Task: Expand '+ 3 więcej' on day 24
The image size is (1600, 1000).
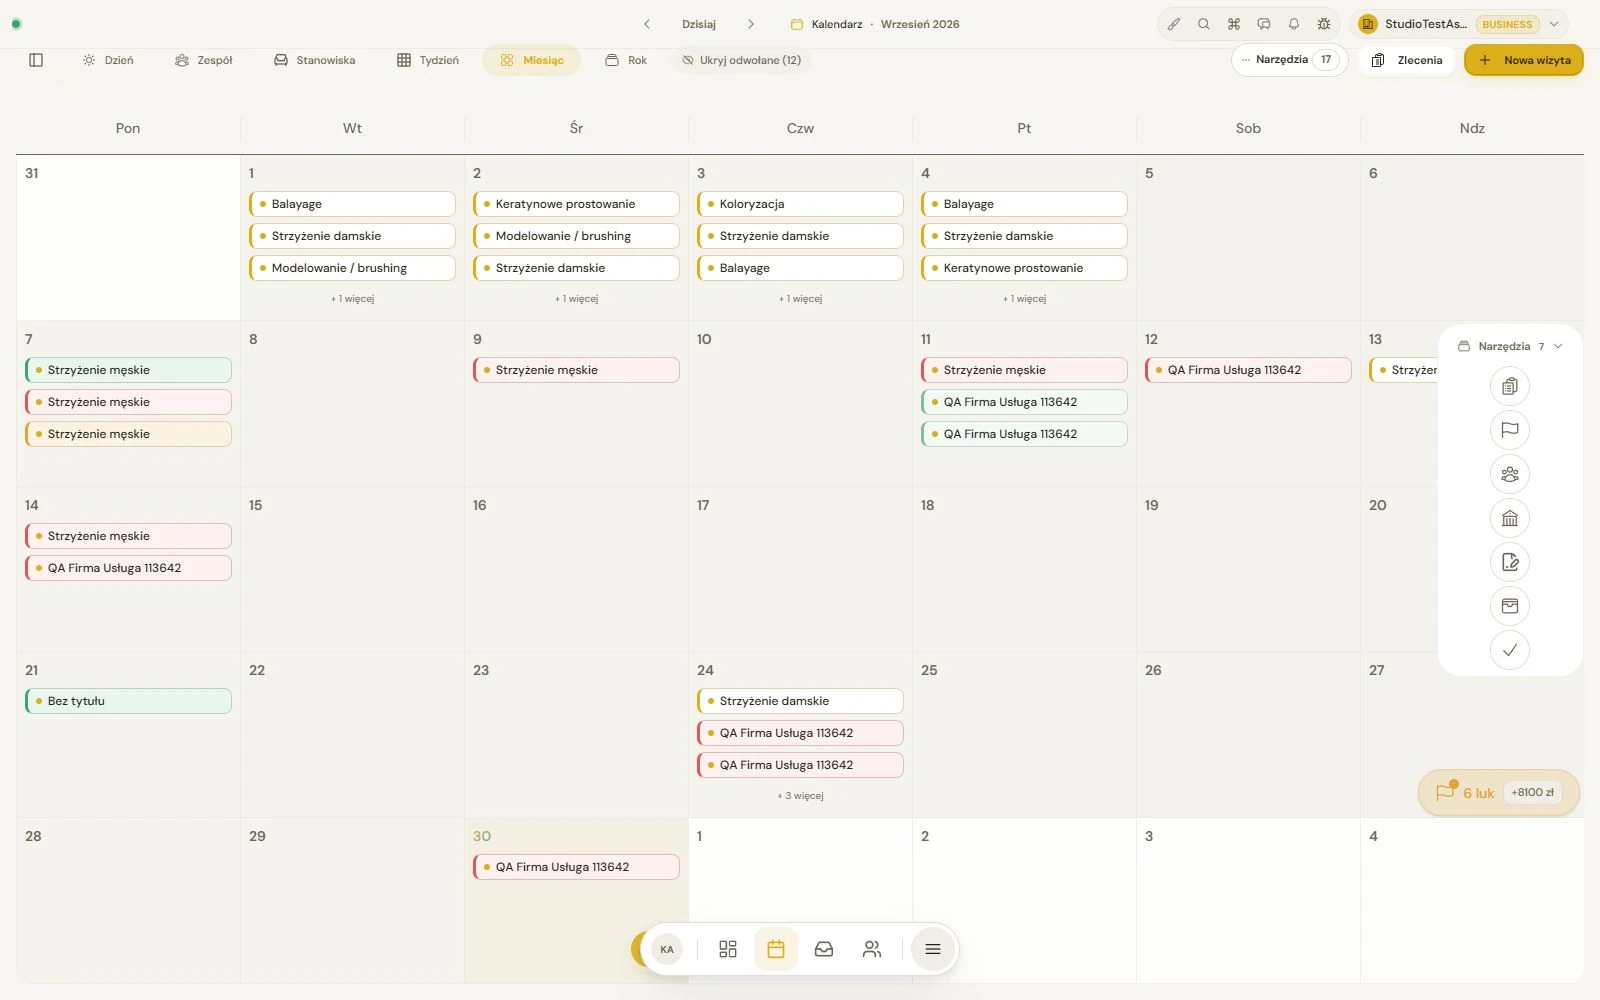Action: 800,796
